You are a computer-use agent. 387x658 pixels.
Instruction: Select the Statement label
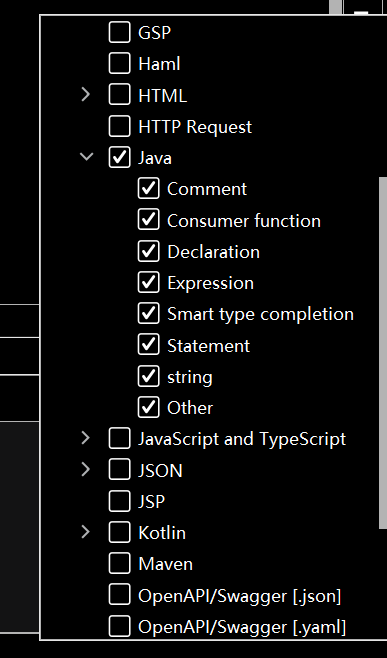click(209, 345)
